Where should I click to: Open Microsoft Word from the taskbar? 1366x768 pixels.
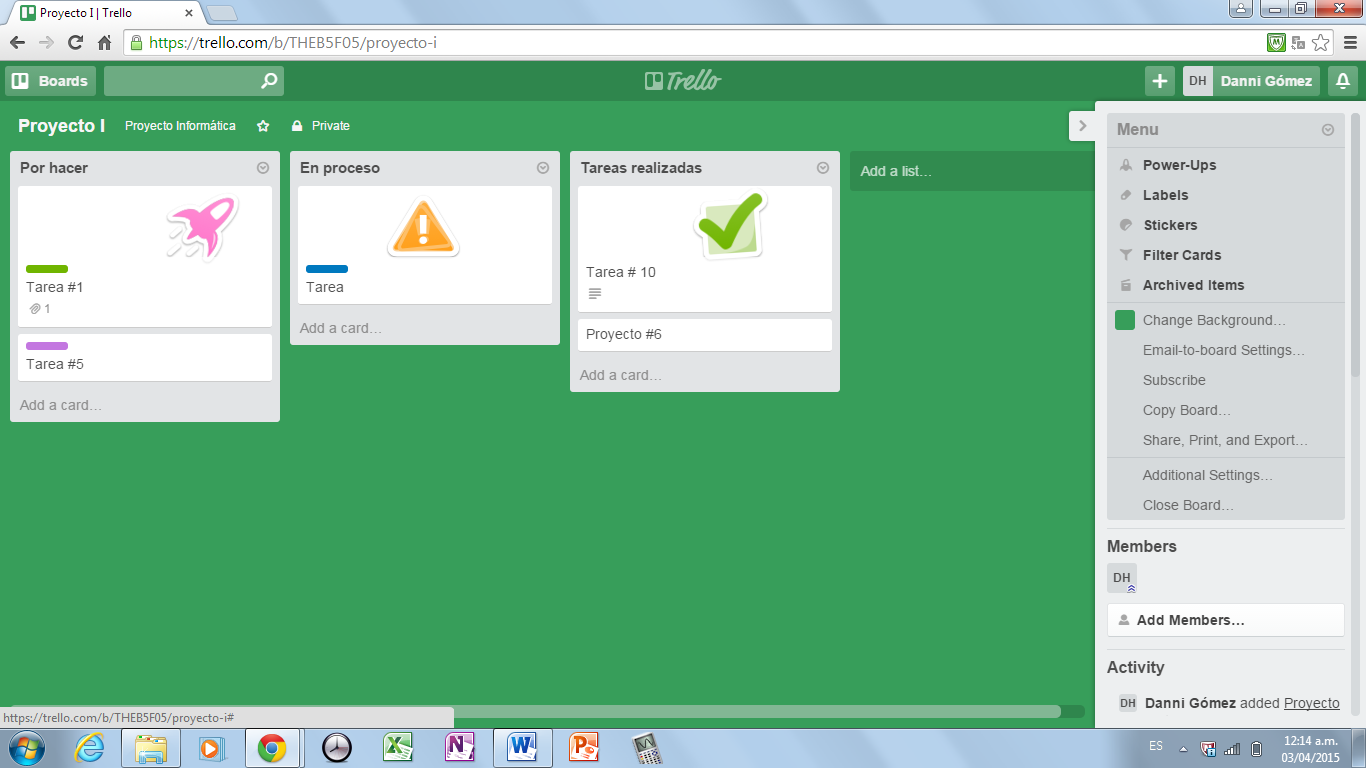[x=522, y=747]
